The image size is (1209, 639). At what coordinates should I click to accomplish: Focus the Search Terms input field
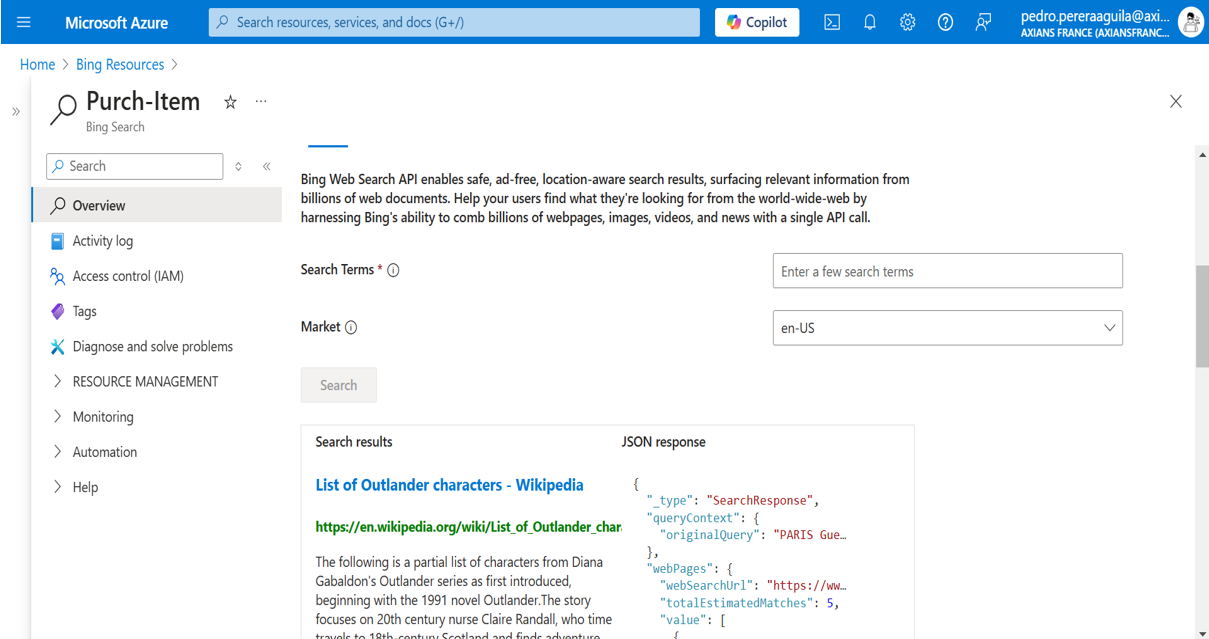(947, 271)
